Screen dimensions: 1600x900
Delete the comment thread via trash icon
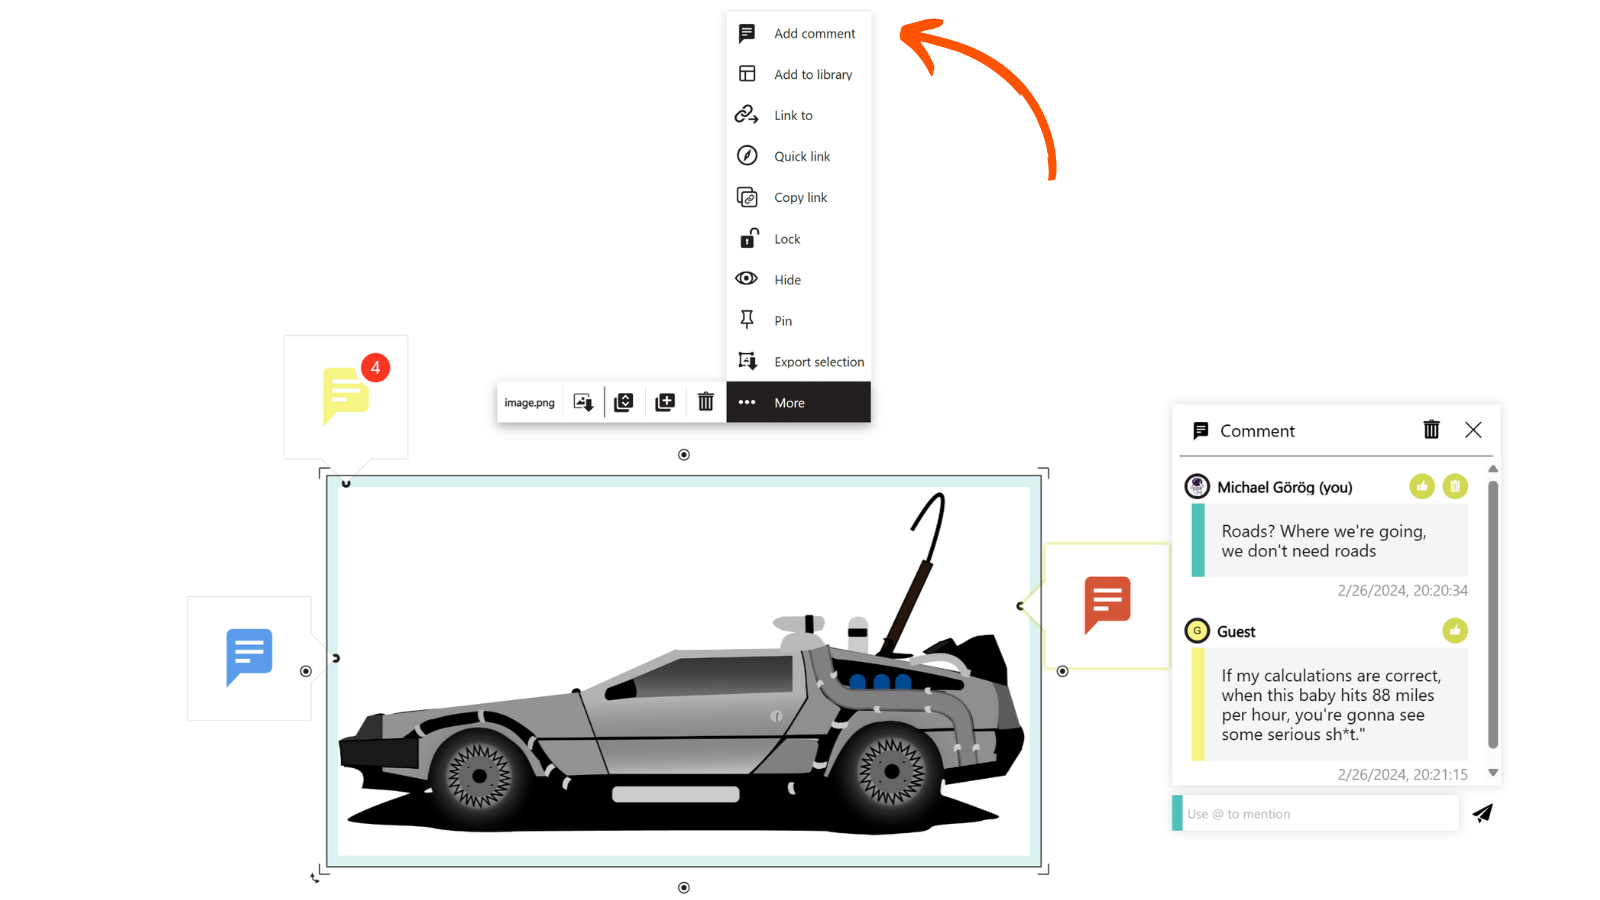[1431, 430]
